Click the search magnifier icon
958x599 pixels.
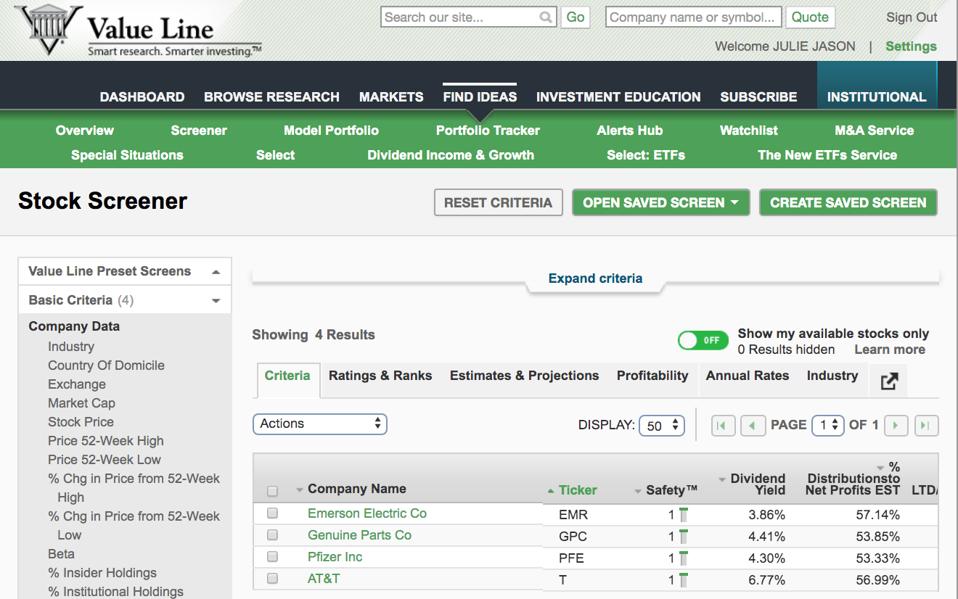tap(543, 16)
